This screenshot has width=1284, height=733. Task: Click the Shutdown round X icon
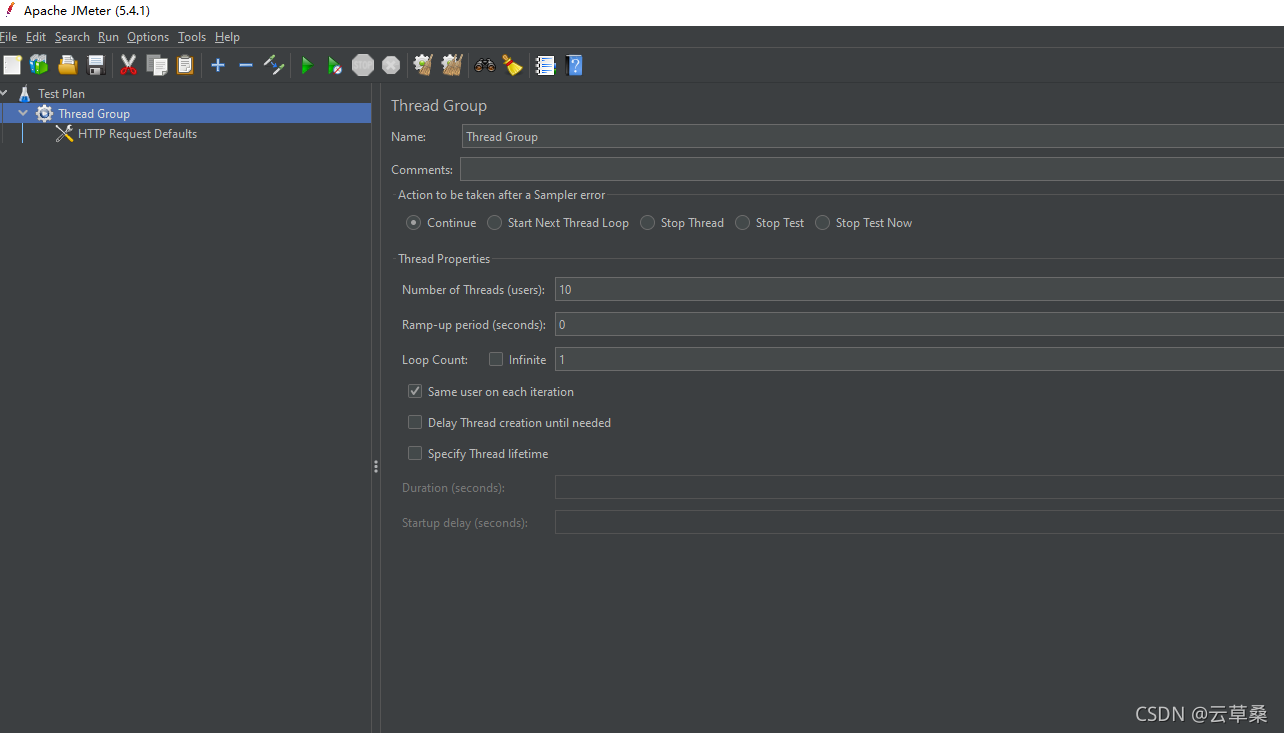pos(391,65)
